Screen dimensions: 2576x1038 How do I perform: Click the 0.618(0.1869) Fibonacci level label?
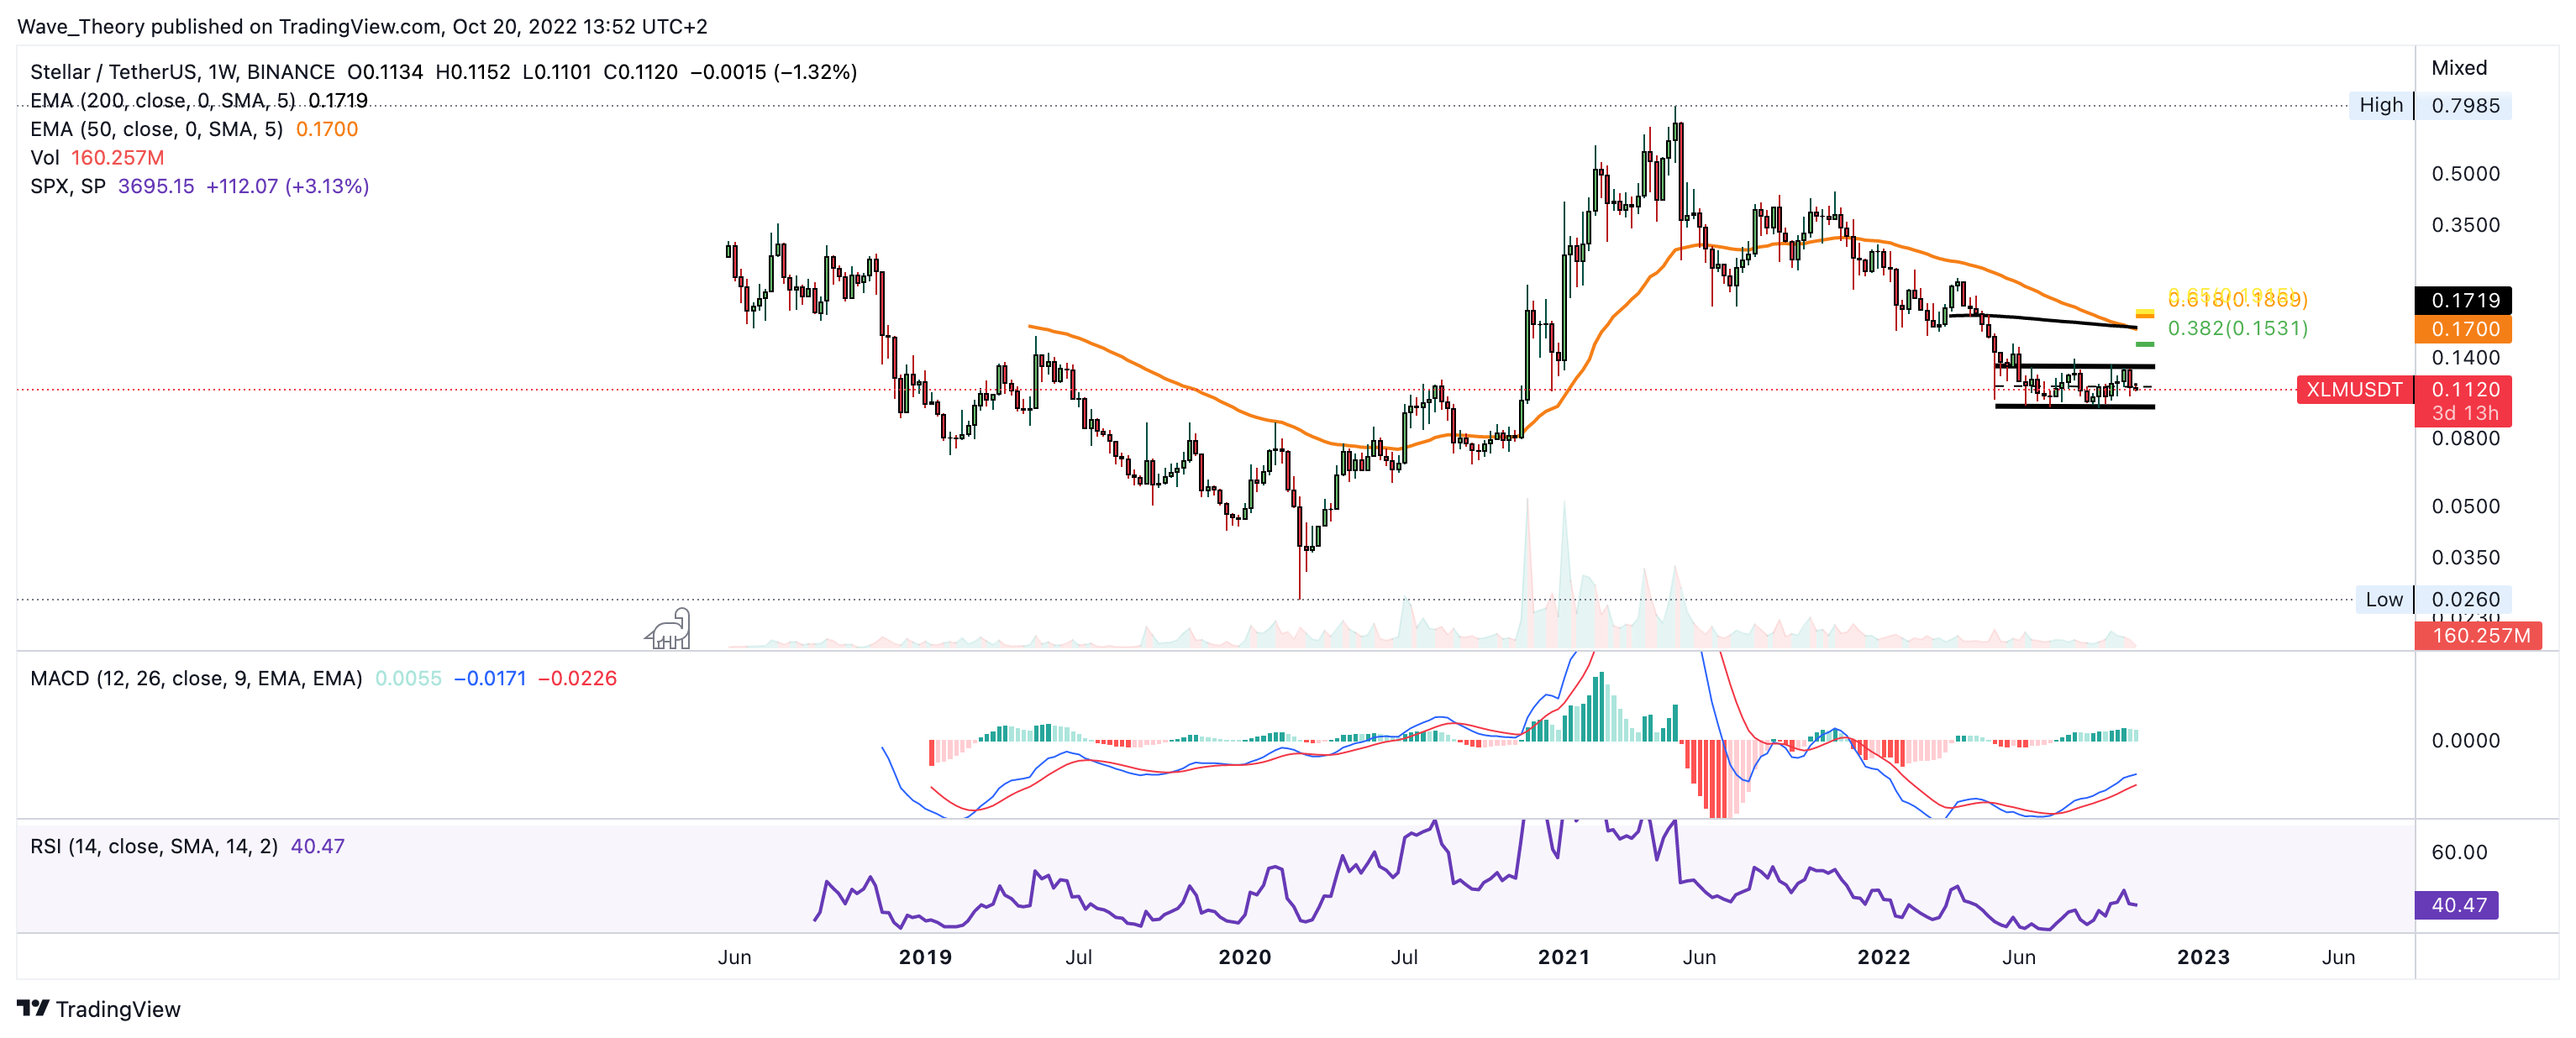pyautogui.click(x=2237, y=299)
